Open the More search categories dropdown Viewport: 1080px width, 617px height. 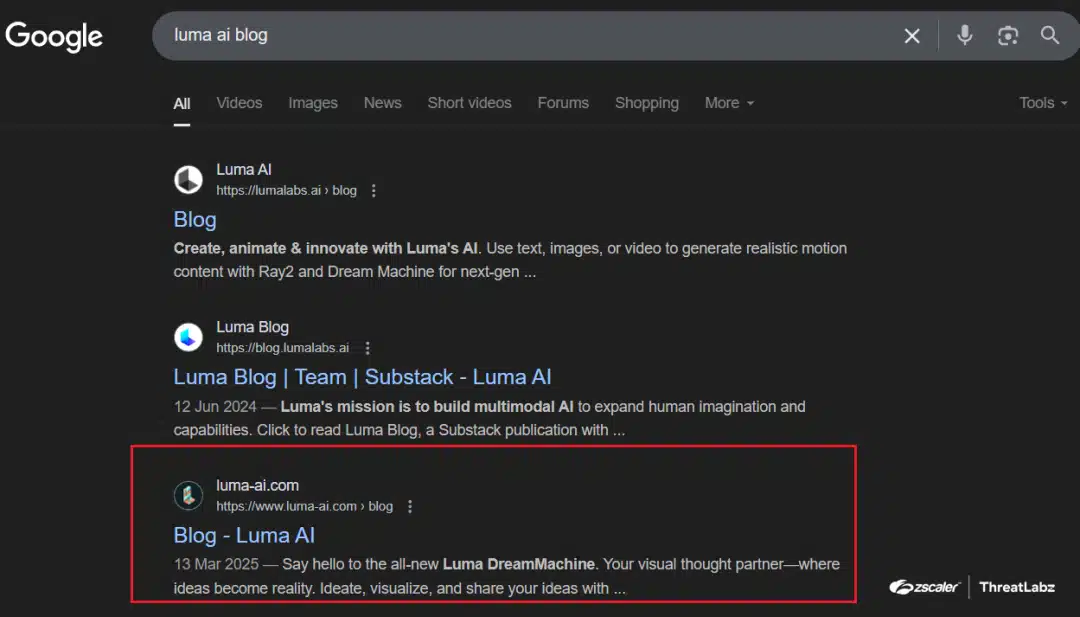(x=729, y=103)
